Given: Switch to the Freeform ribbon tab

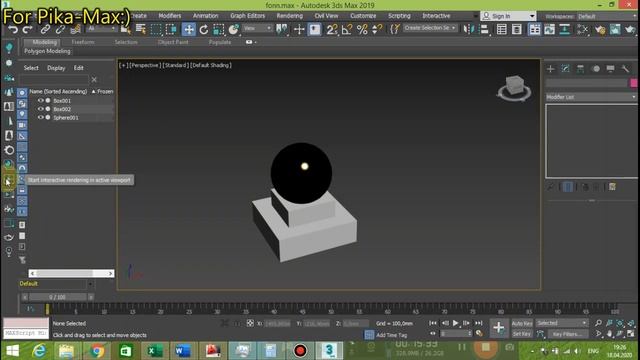Looking at the screenshot, I should (x=83, y=42).
